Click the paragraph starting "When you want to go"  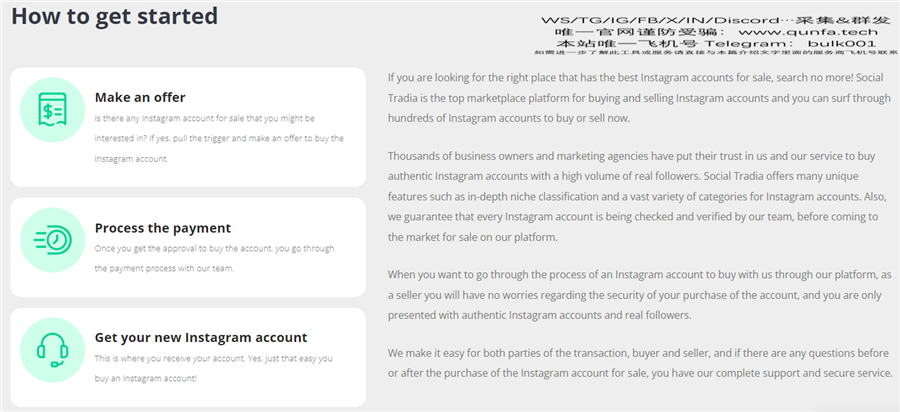click(640, 295)
